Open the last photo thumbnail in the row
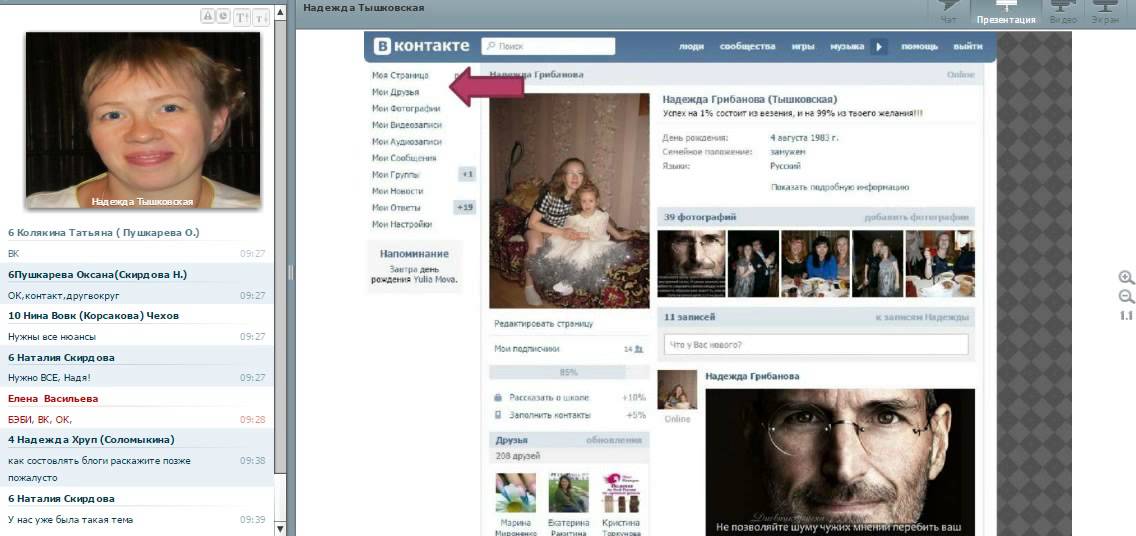The height and width of the screenshot is (536, 1136). pyautogui.click(x=940, y=264)
